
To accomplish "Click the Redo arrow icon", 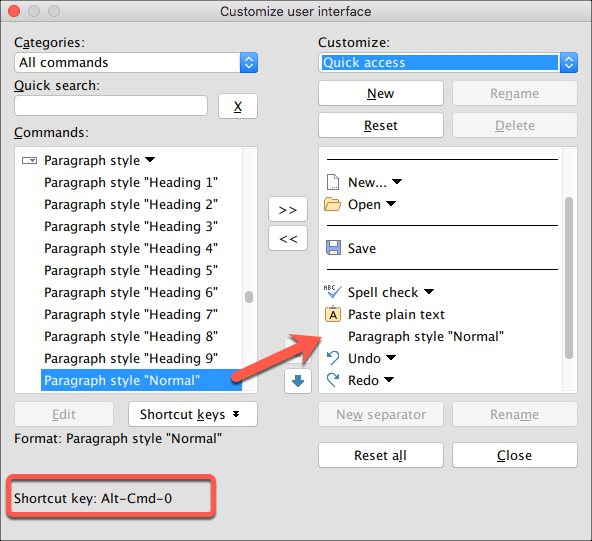I will [333, 380].
